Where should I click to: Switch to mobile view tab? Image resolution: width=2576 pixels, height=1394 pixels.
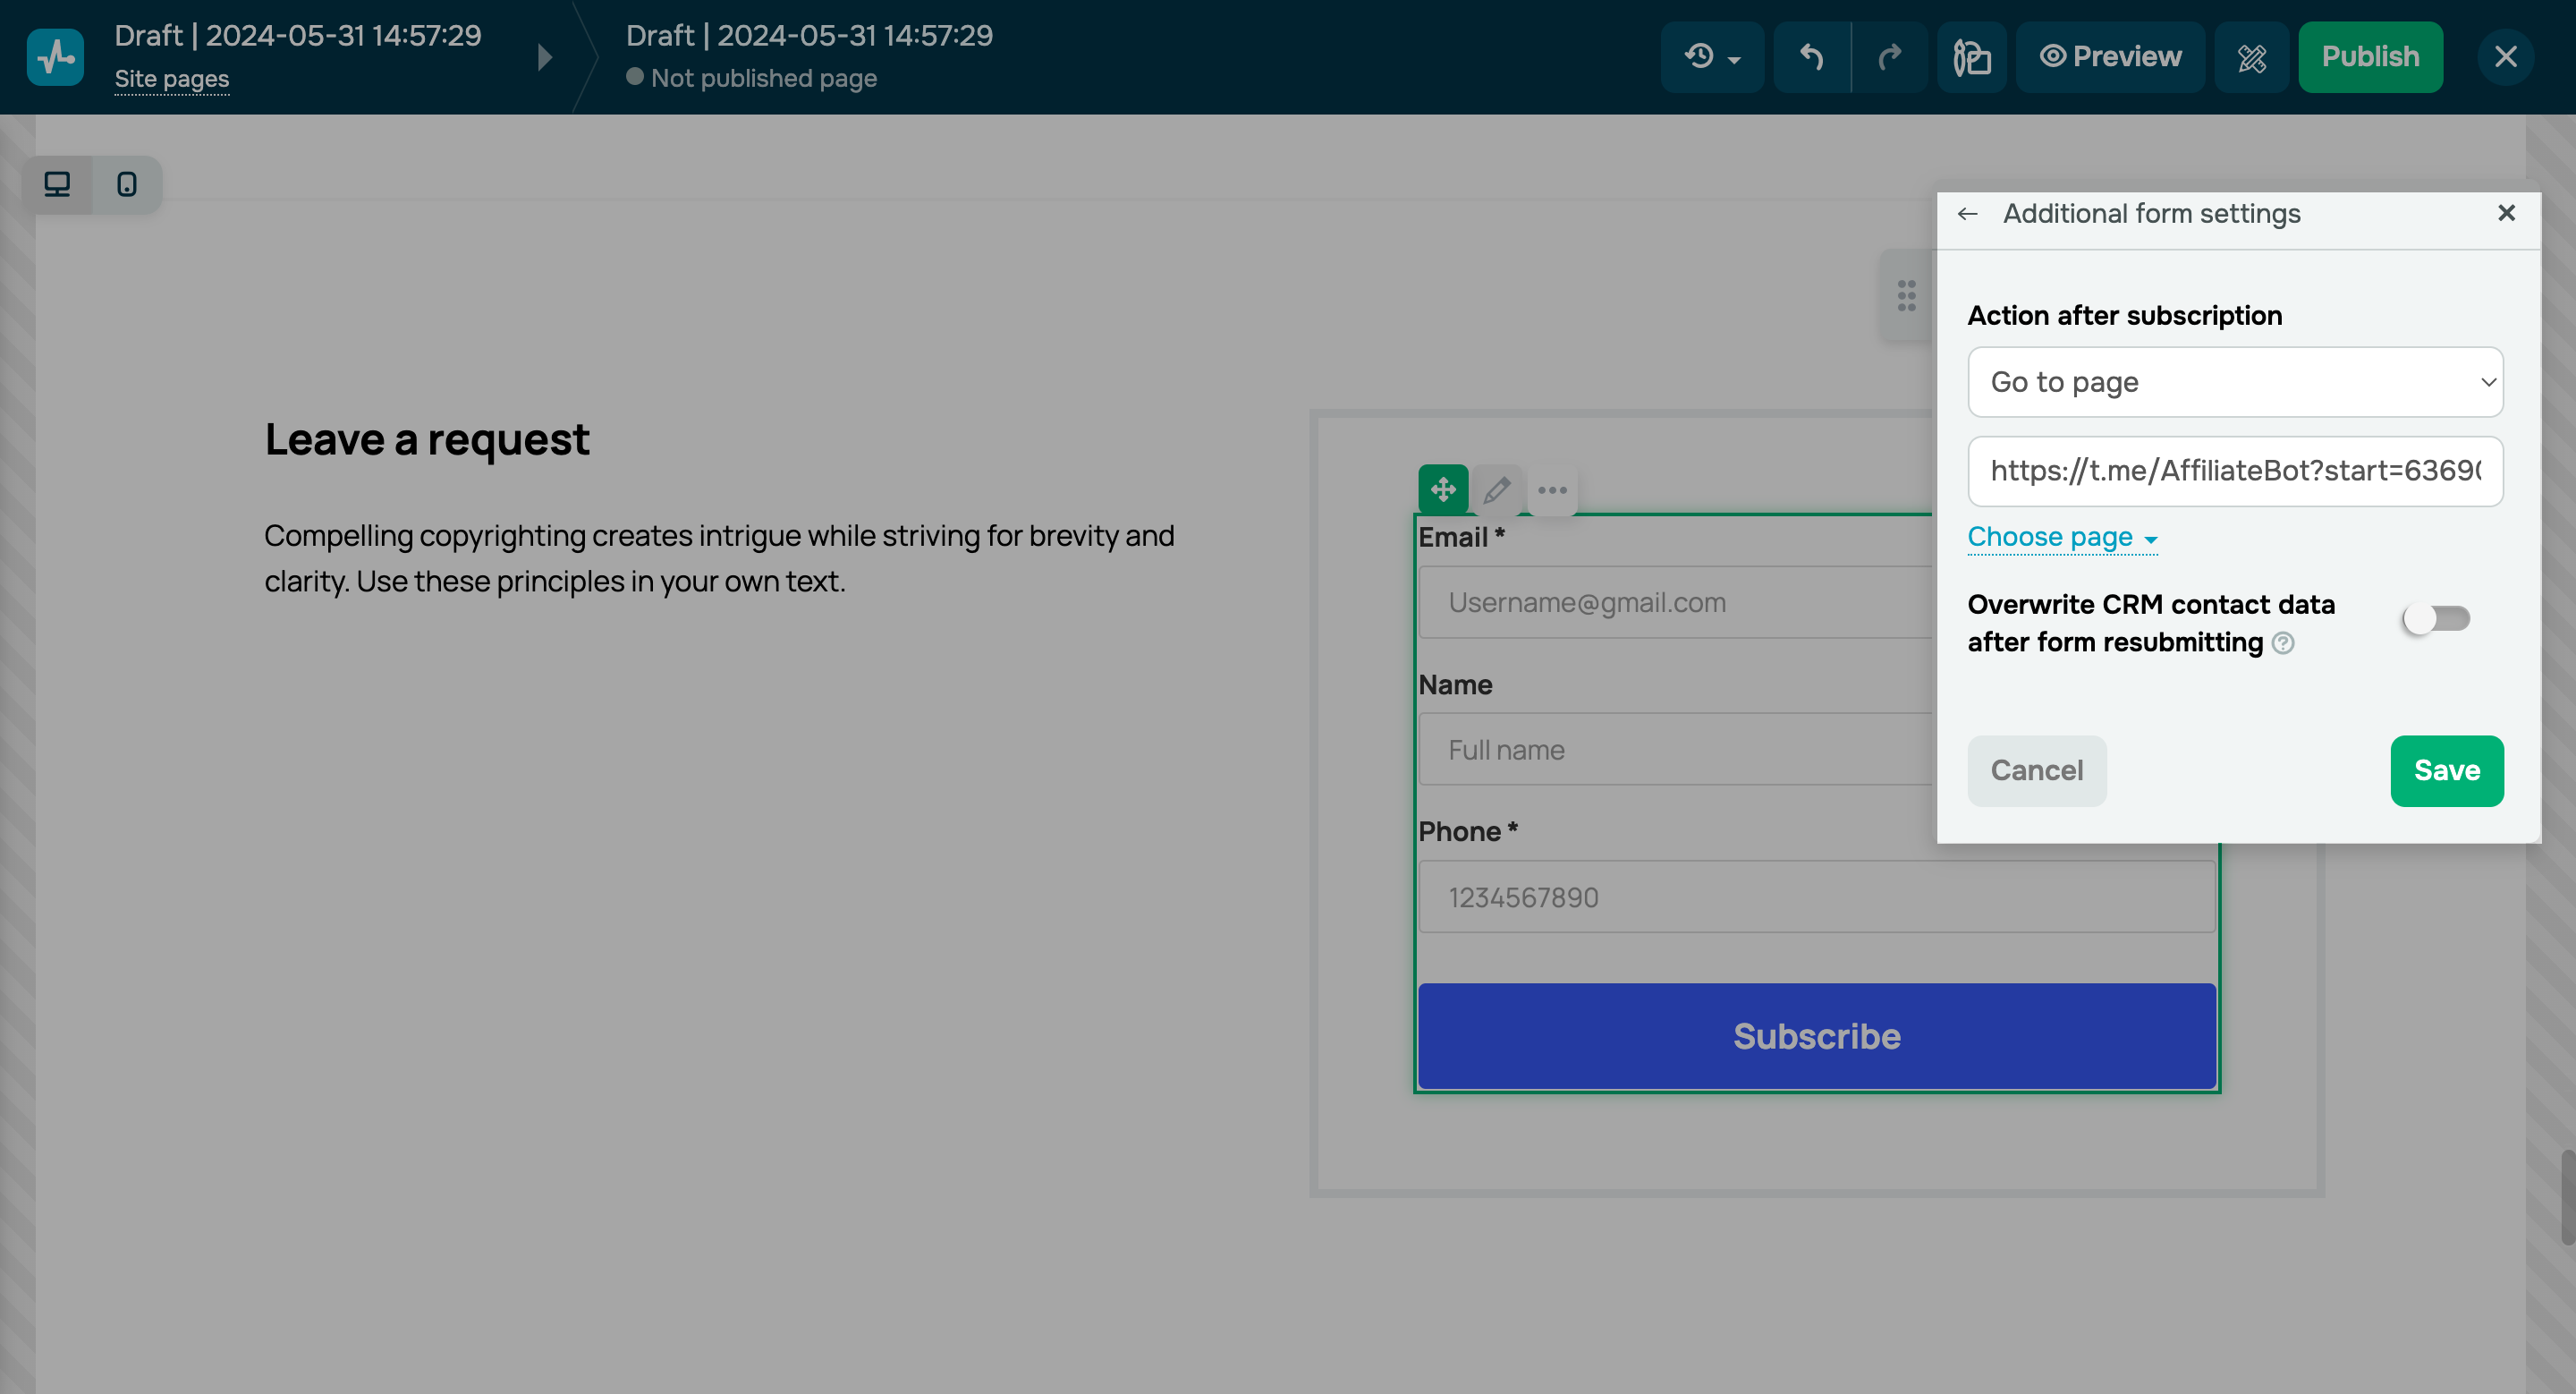point(126,184)
